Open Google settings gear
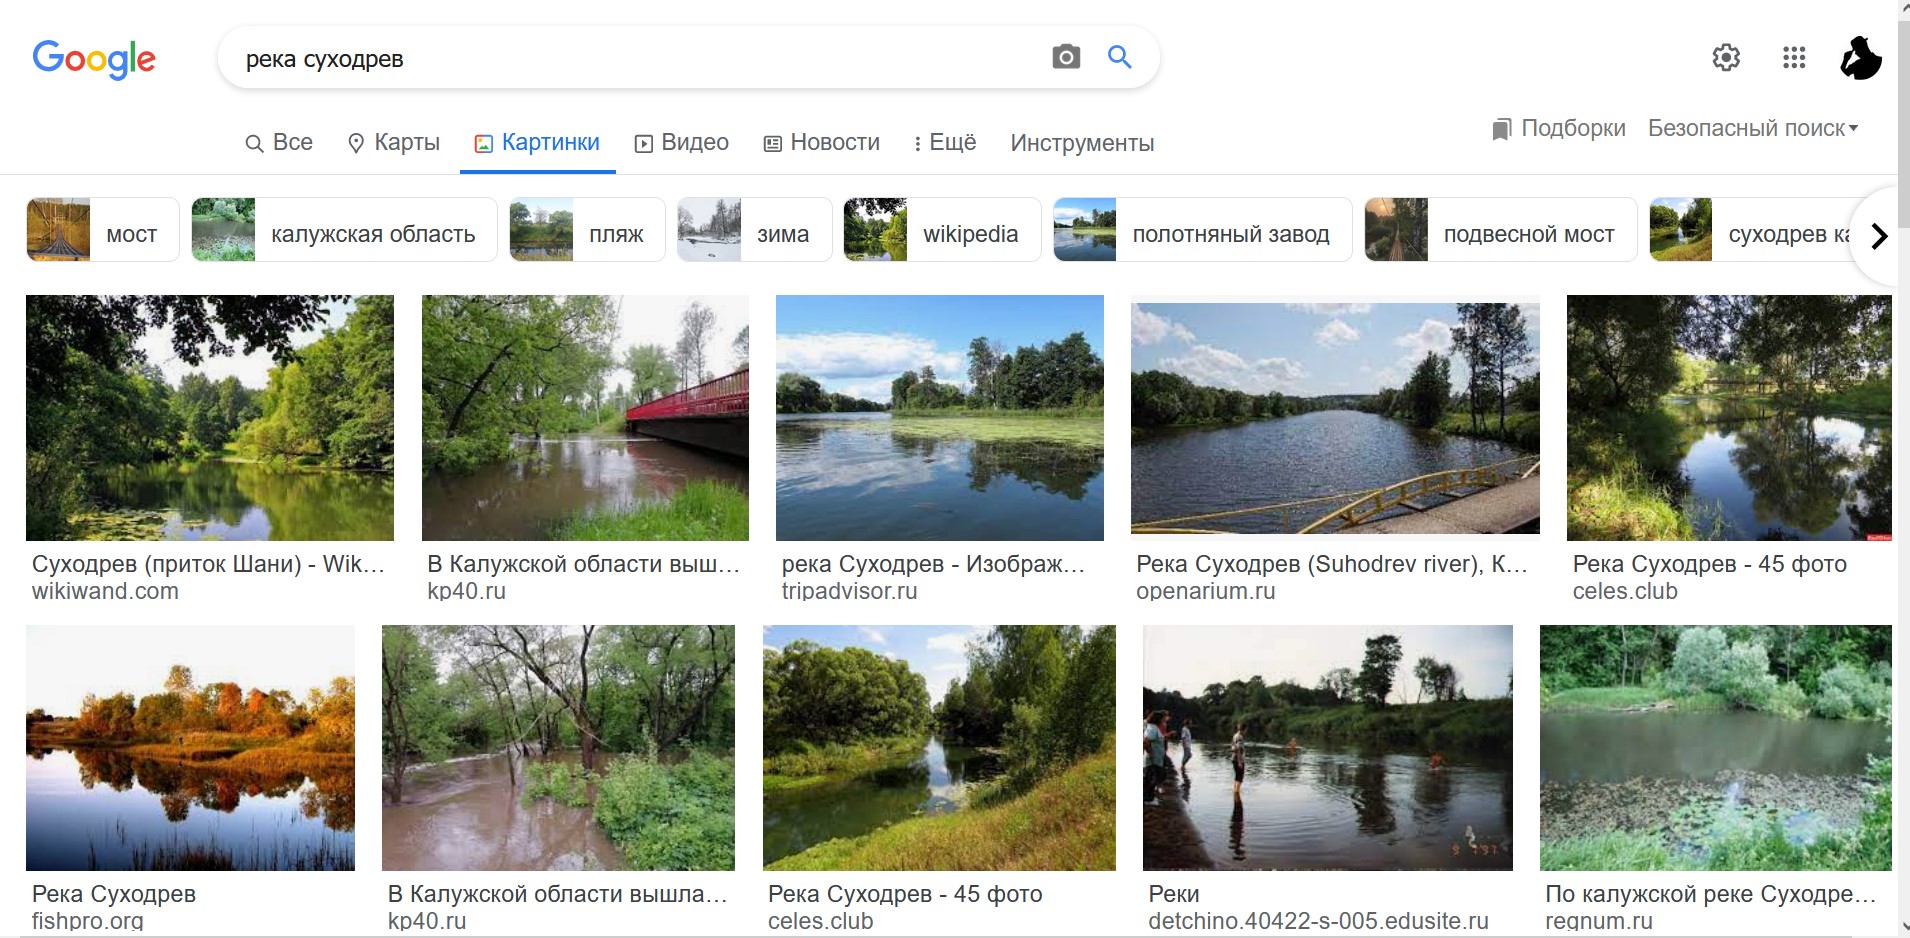 [1726, 58]
